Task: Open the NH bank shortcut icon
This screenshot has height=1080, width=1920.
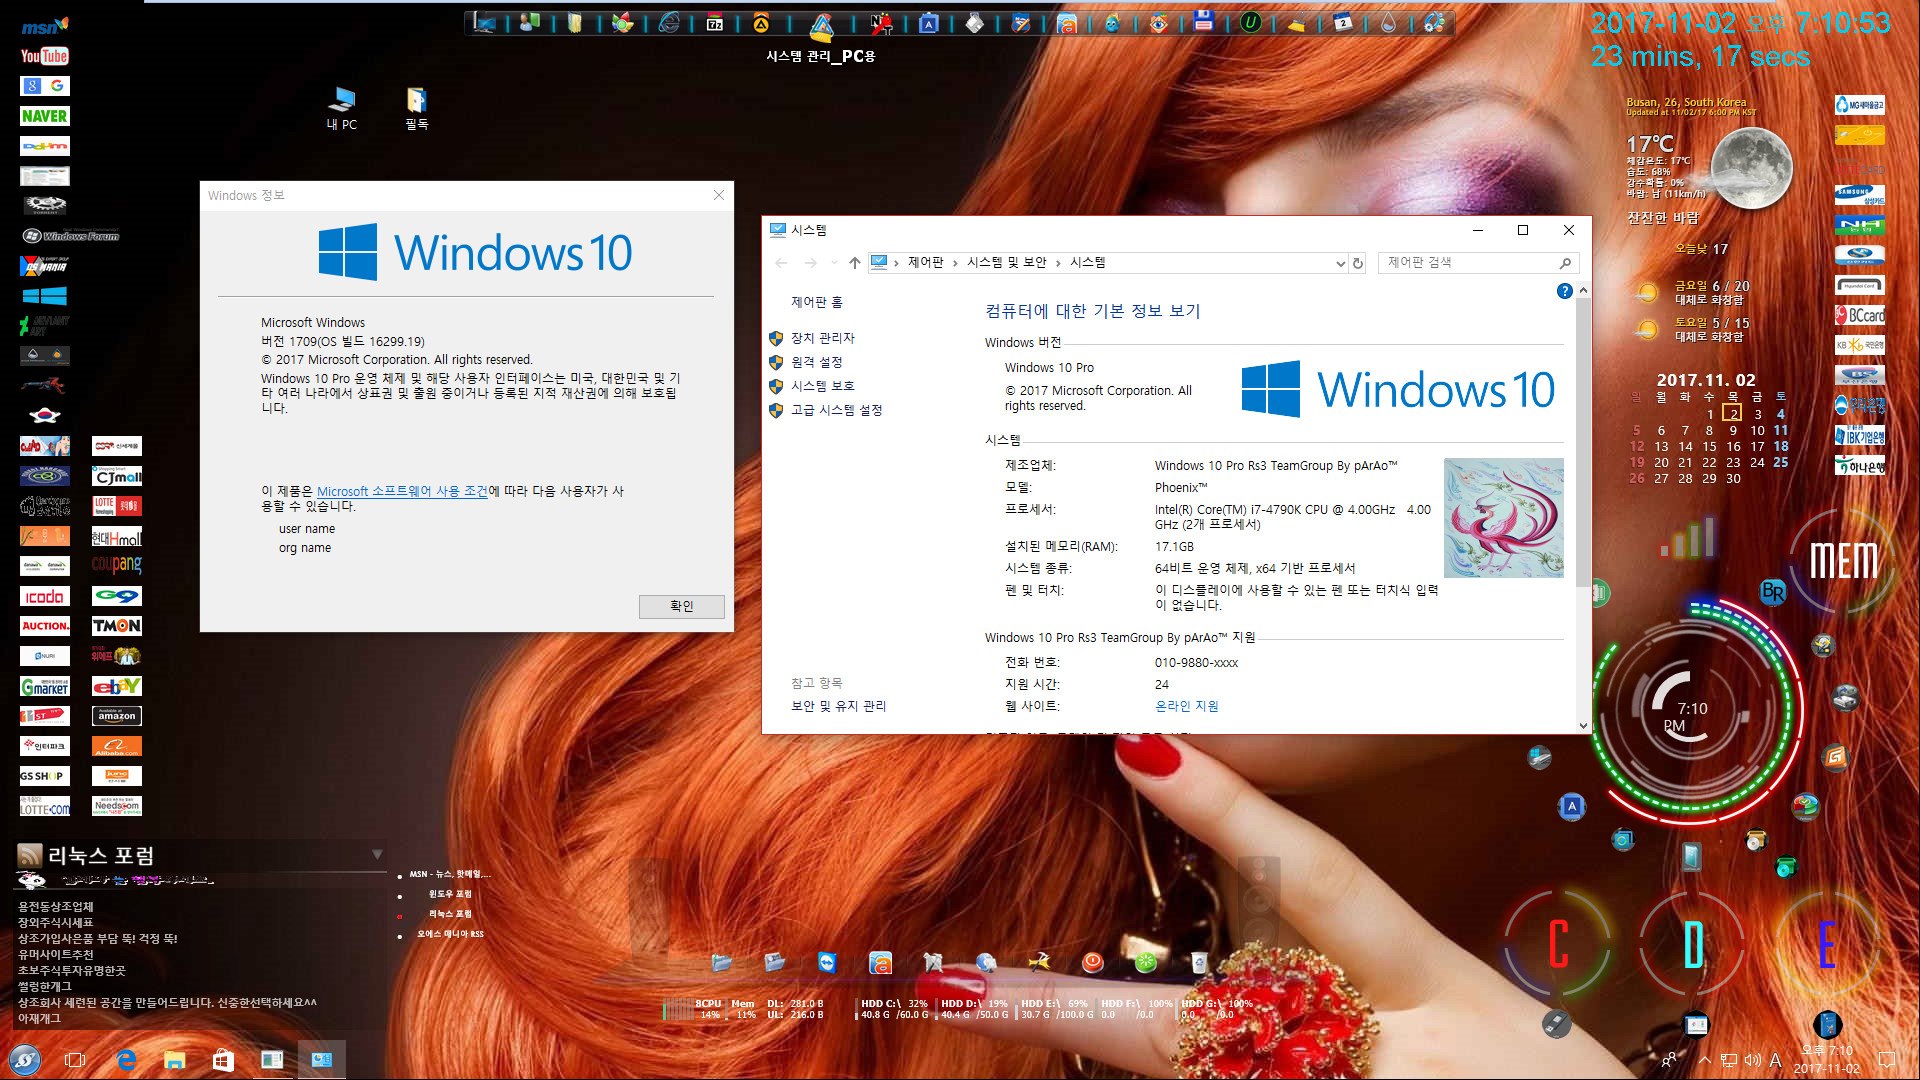Action: click(1860, 225)
